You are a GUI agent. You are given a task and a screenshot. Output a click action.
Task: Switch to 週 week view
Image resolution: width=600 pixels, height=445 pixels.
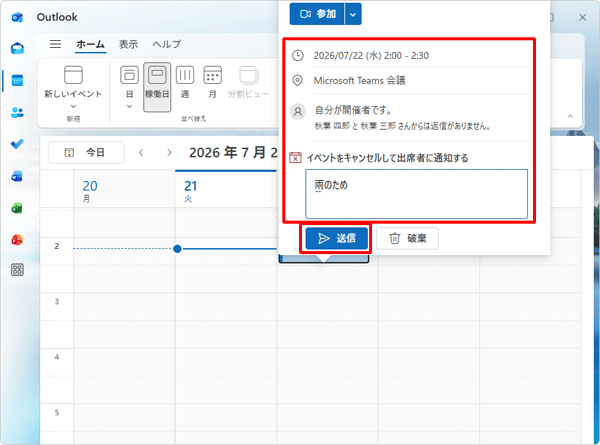(x=185, y=82)
